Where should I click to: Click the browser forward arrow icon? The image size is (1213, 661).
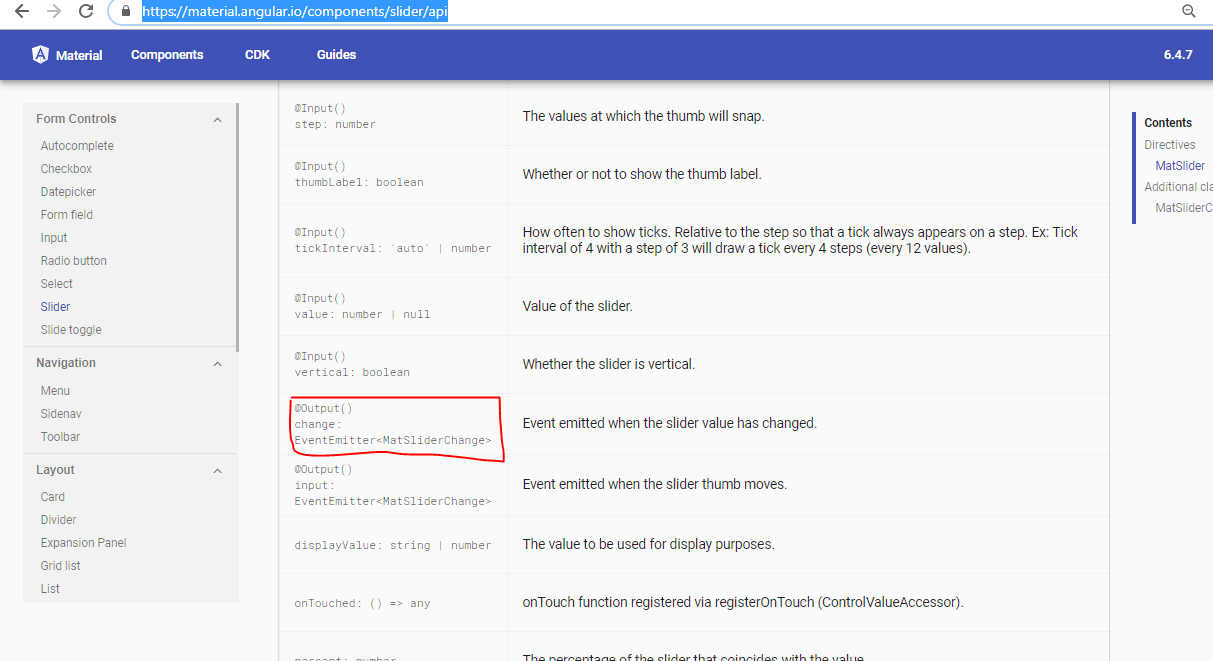click(52, 11)
